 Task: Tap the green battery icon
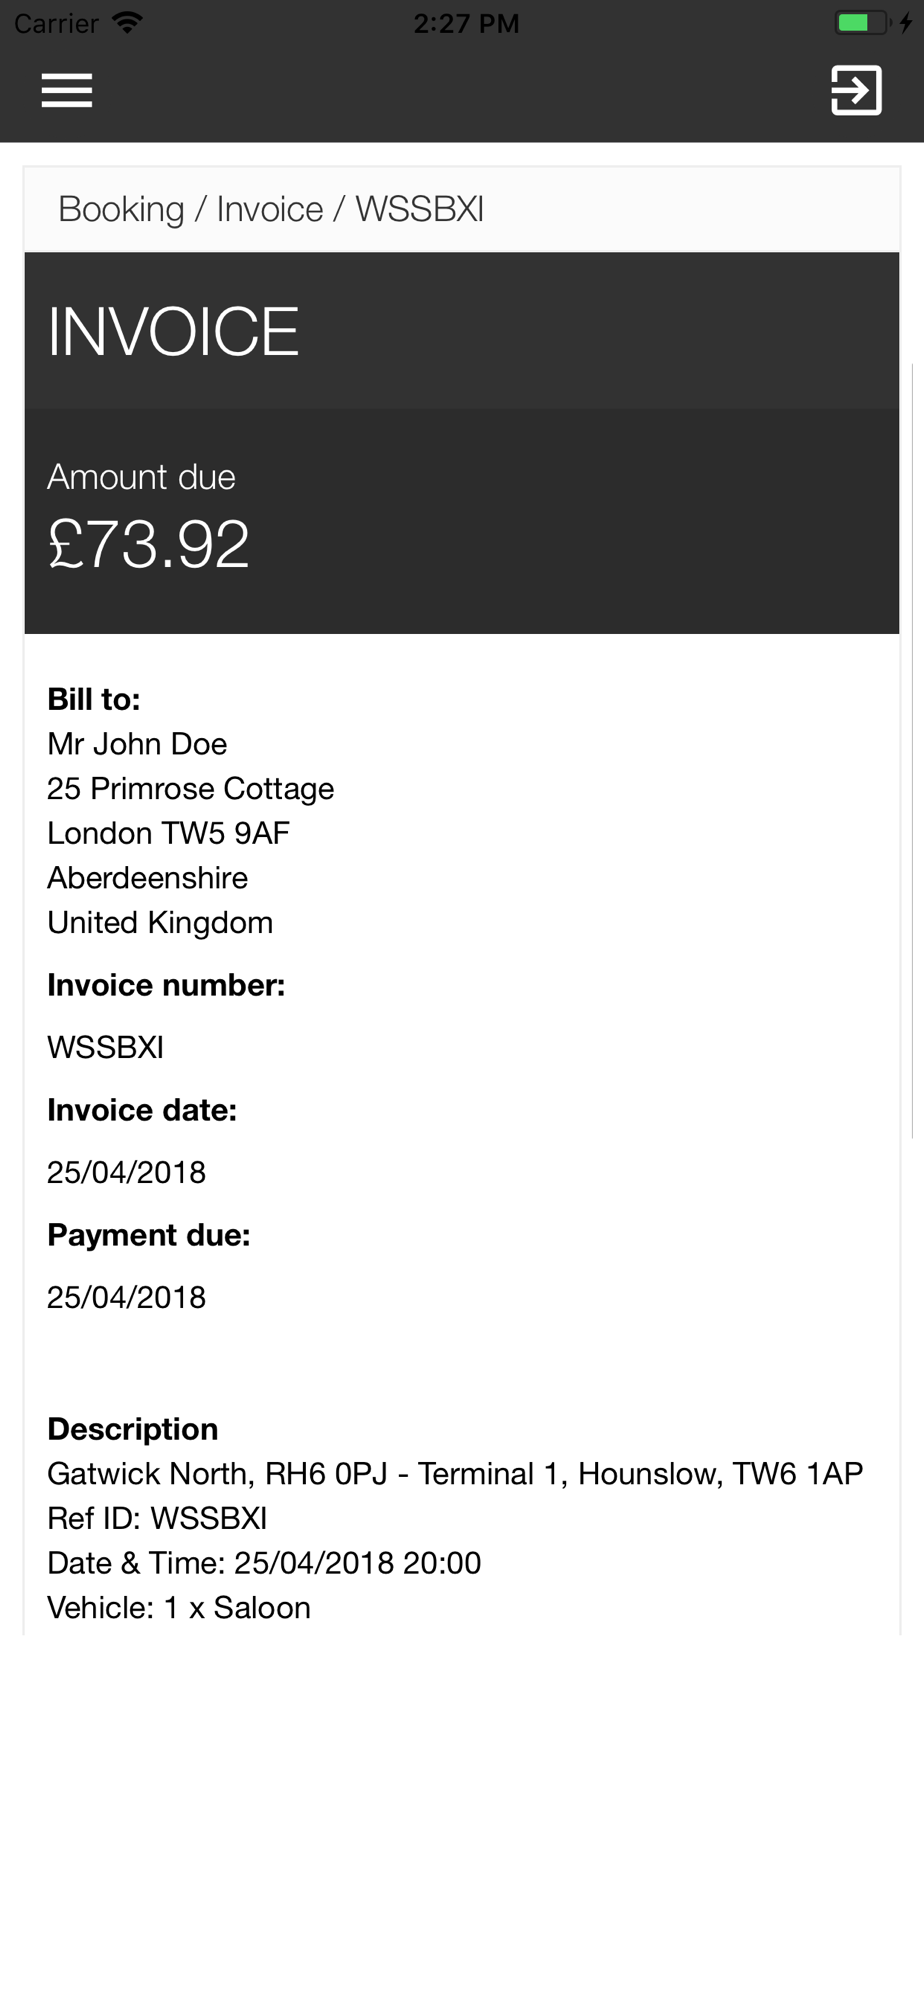pyautogui.click(x=859, y=23)
